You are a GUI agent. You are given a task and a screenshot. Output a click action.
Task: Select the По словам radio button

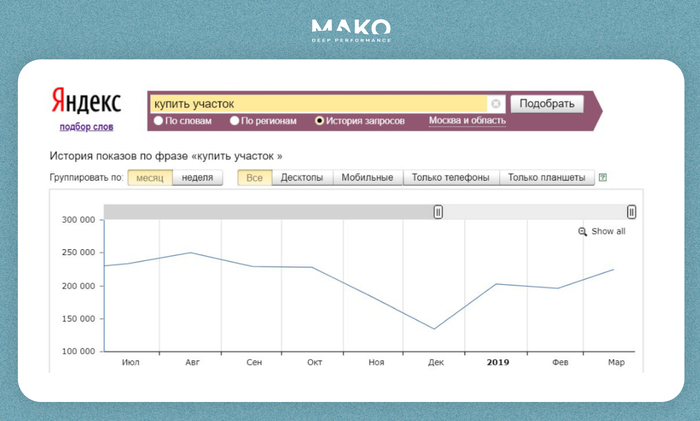click(x=158, y=121)
